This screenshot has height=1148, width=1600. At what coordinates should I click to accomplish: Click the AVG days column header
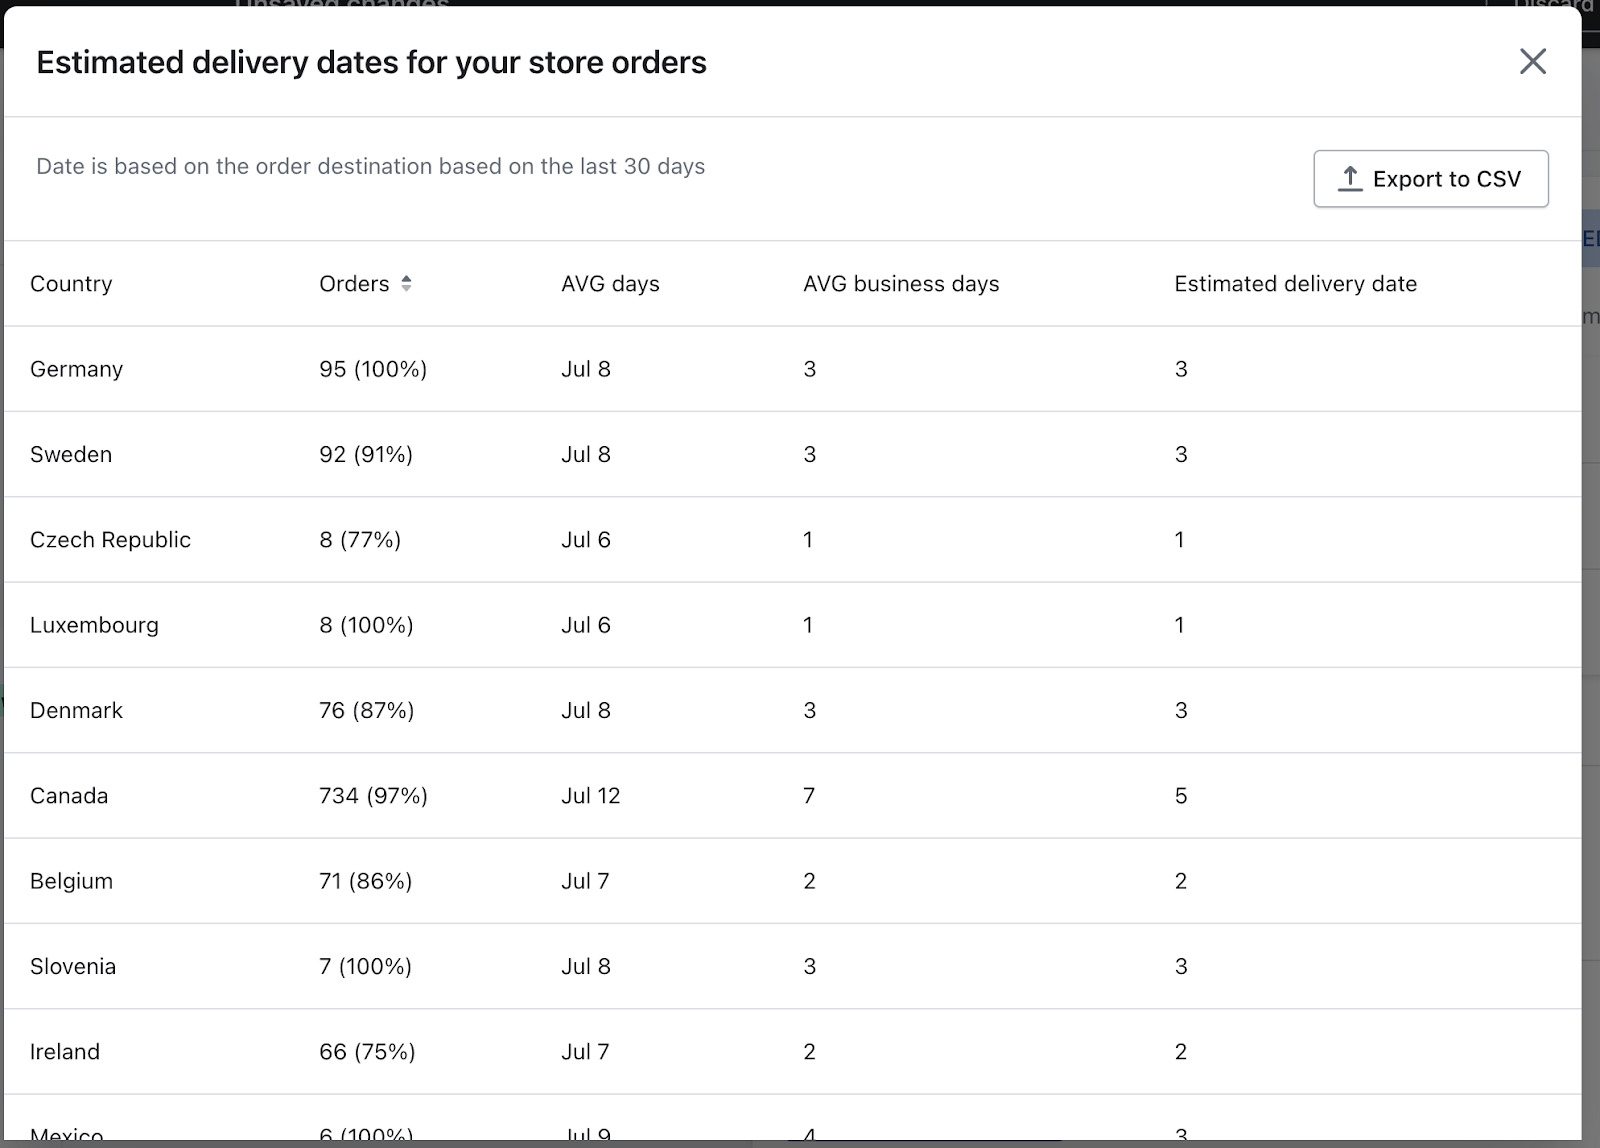point(610,284)
